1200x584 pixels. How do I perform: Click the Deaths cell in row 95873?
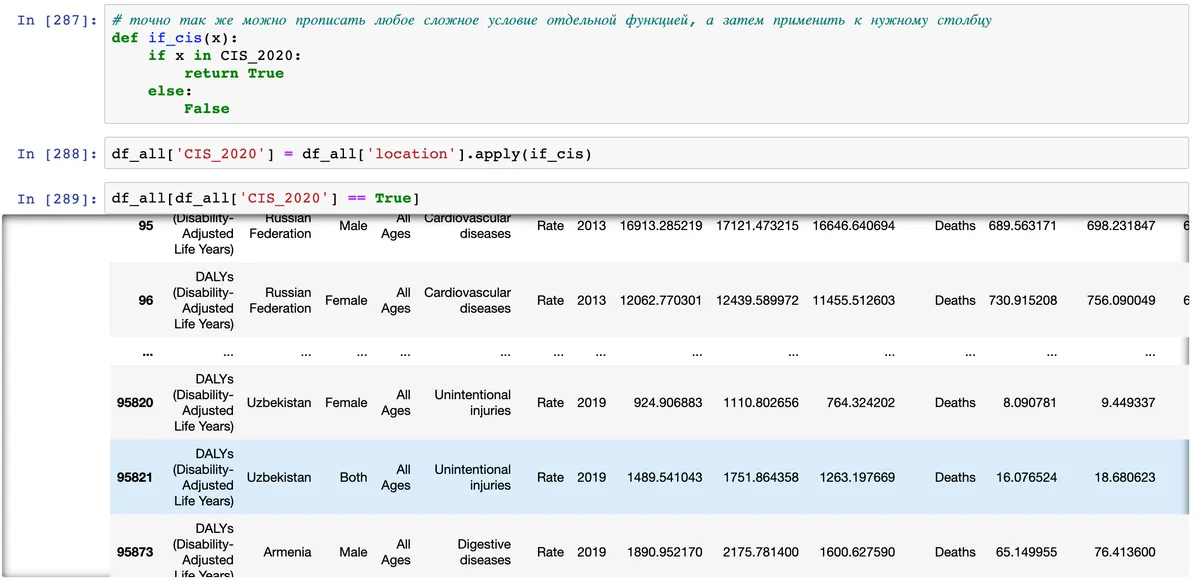tap(955, 552)
